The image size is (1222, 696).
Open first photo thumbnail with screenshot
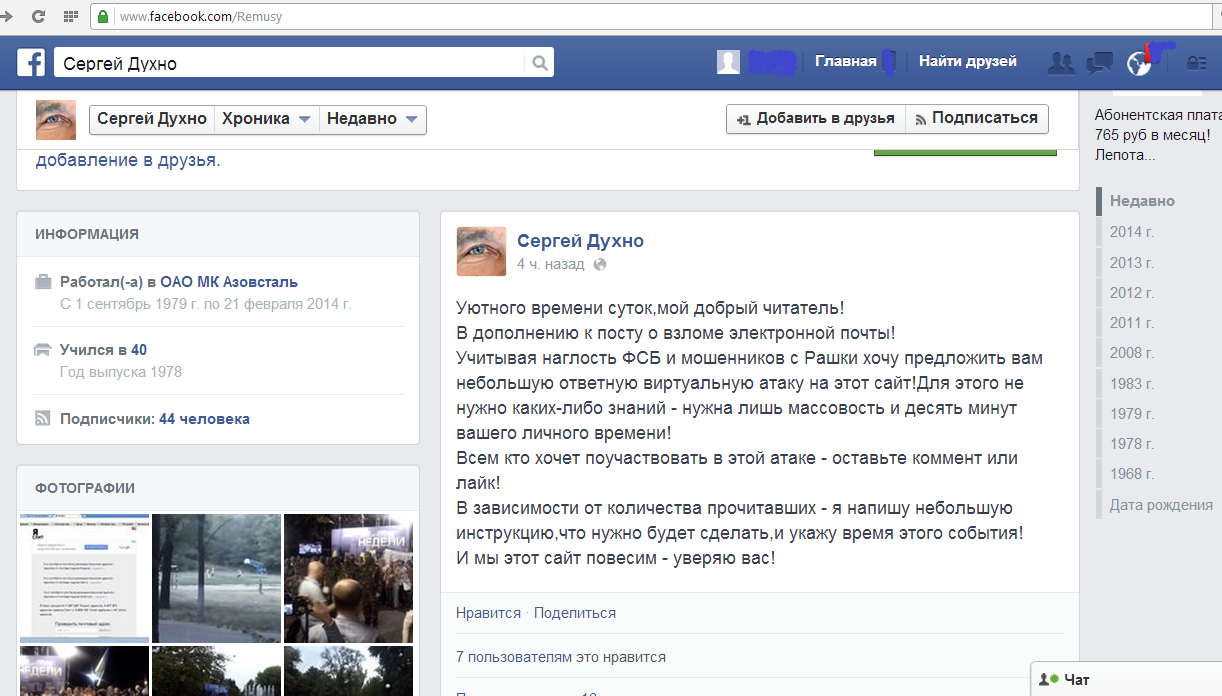coord(84,578)
